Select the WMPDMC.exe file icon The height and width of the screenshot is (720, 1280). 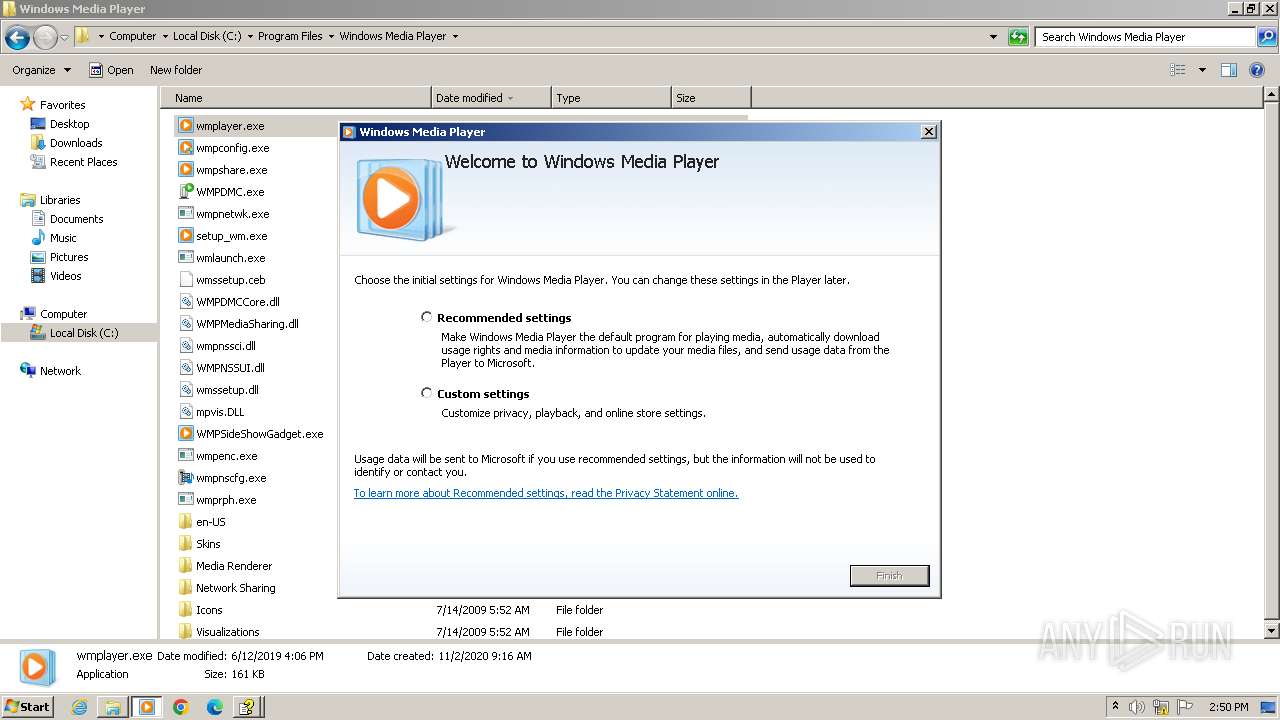[185, 192]
